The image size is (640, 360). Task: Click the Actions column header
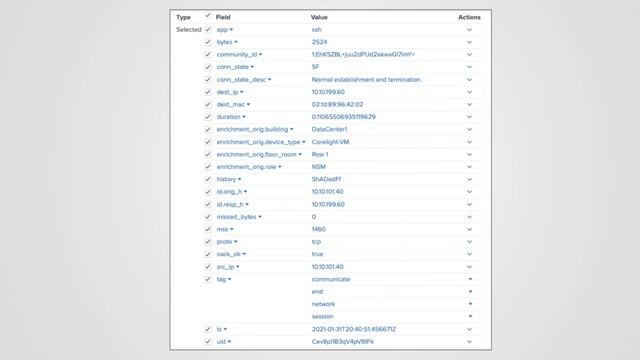[x=469, y=17]
